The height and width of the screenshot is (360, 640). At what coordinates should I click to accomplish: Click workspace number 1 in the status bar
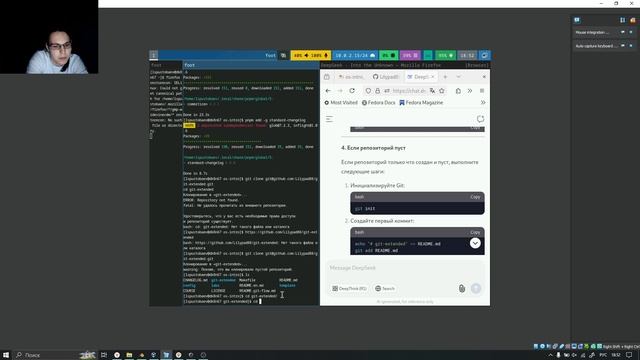pos(153,55)
